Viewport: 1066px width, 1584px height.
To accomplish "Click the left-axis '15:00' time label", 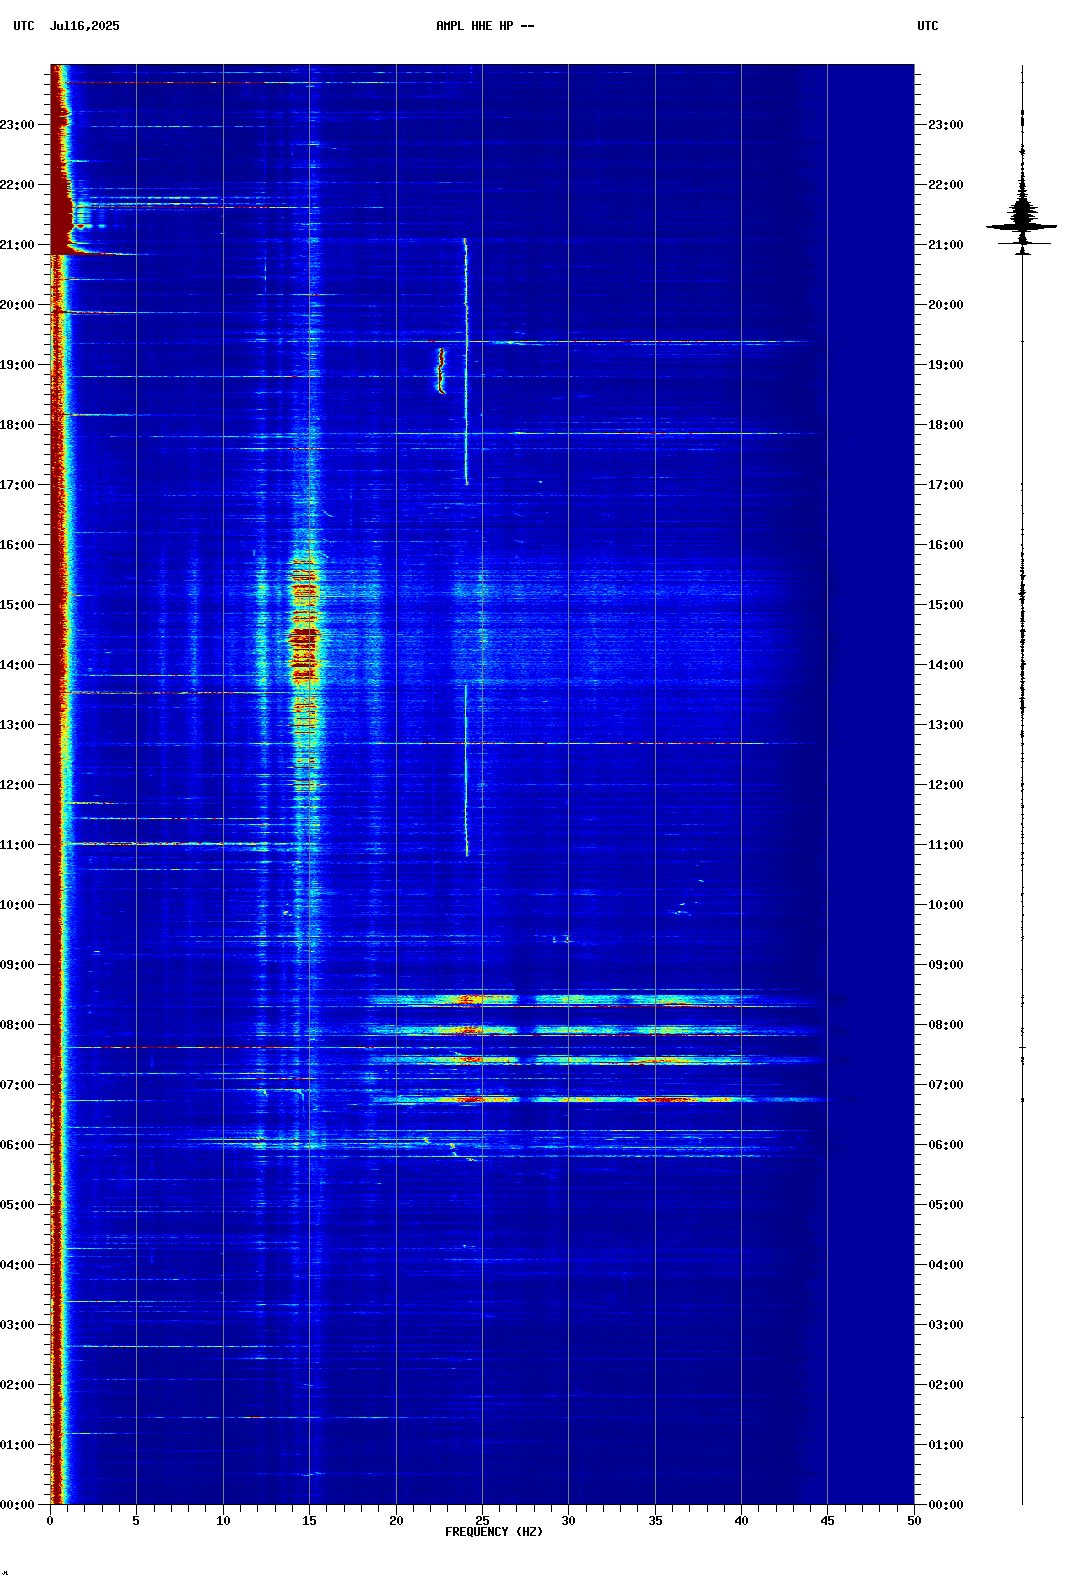I will point(17,605).
